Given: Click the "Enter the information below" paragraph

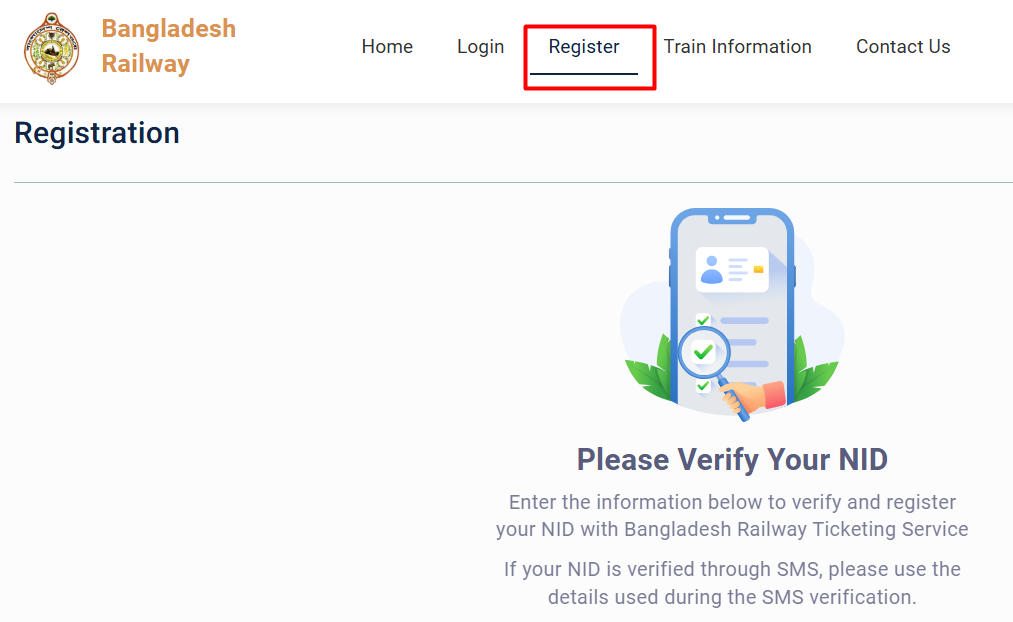Looking at the screenshot, I should [x=732, y=515].
